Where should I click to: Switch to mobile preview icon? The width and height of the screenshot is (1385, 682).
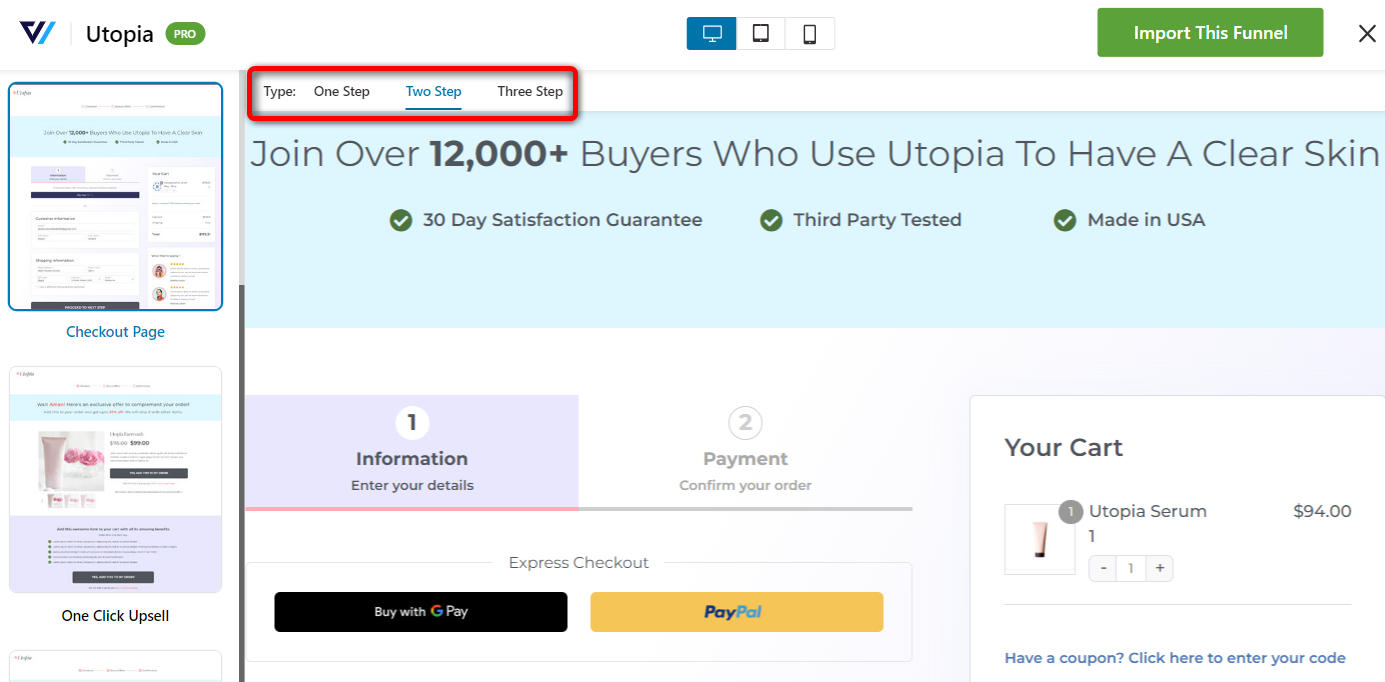pos(810,33)
